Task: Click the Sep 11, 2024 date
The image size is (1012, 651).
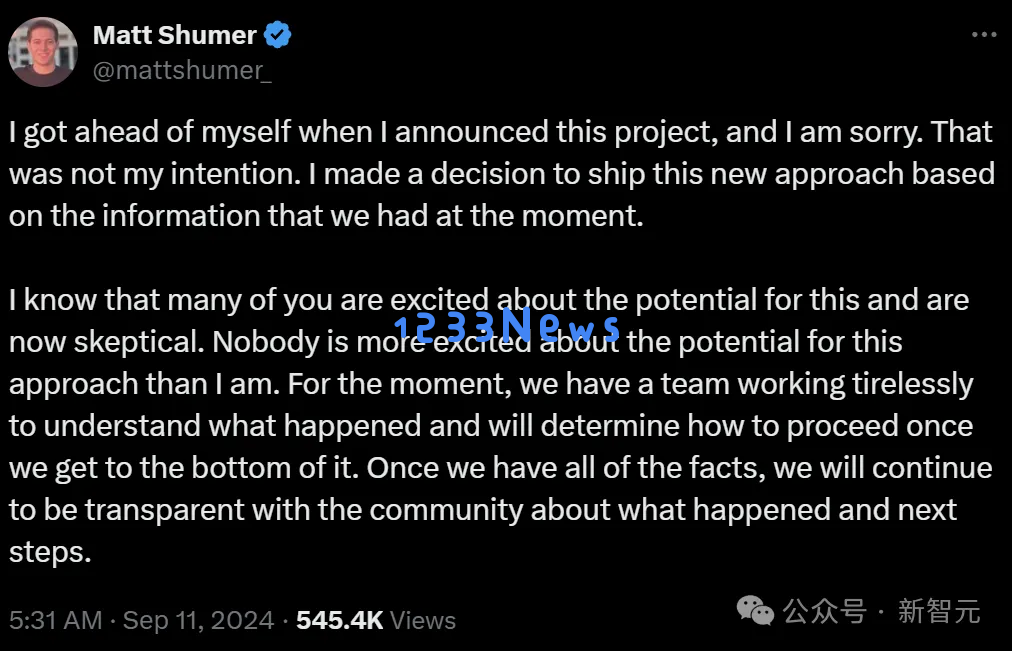Action: coord(198,620)
